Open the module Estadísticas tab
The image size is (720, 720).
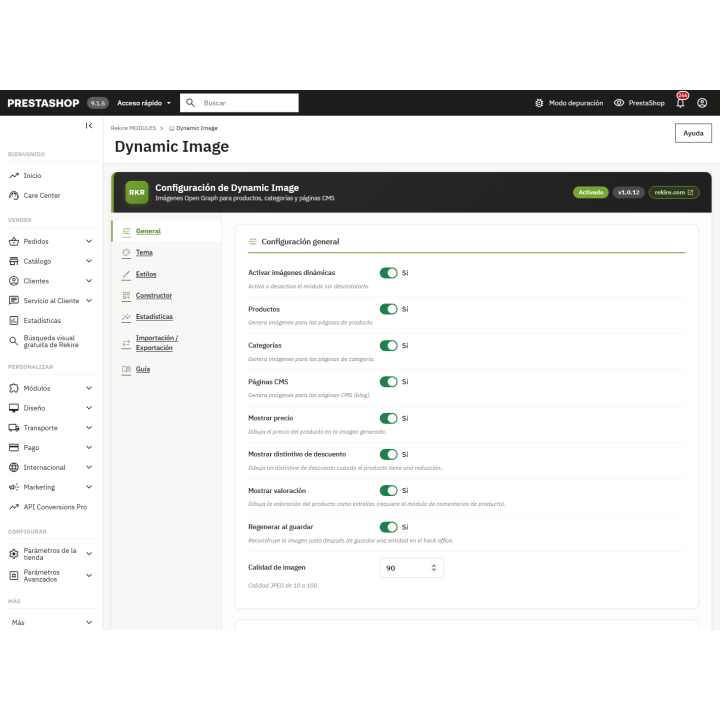click(x=167, y=316)
